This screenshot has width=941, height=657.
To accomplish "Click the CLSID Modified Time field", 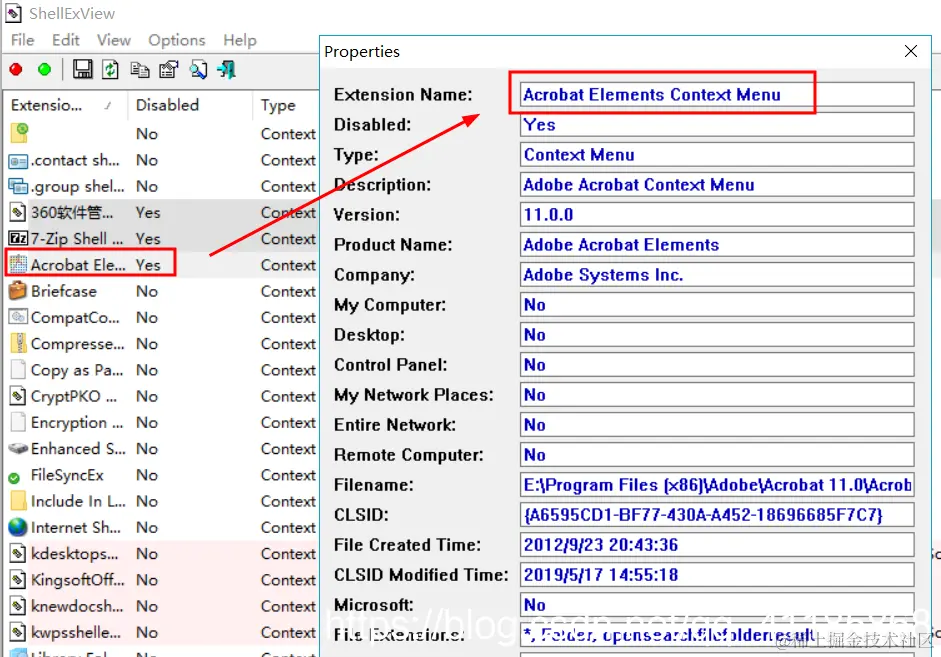I will pos(717,575).
